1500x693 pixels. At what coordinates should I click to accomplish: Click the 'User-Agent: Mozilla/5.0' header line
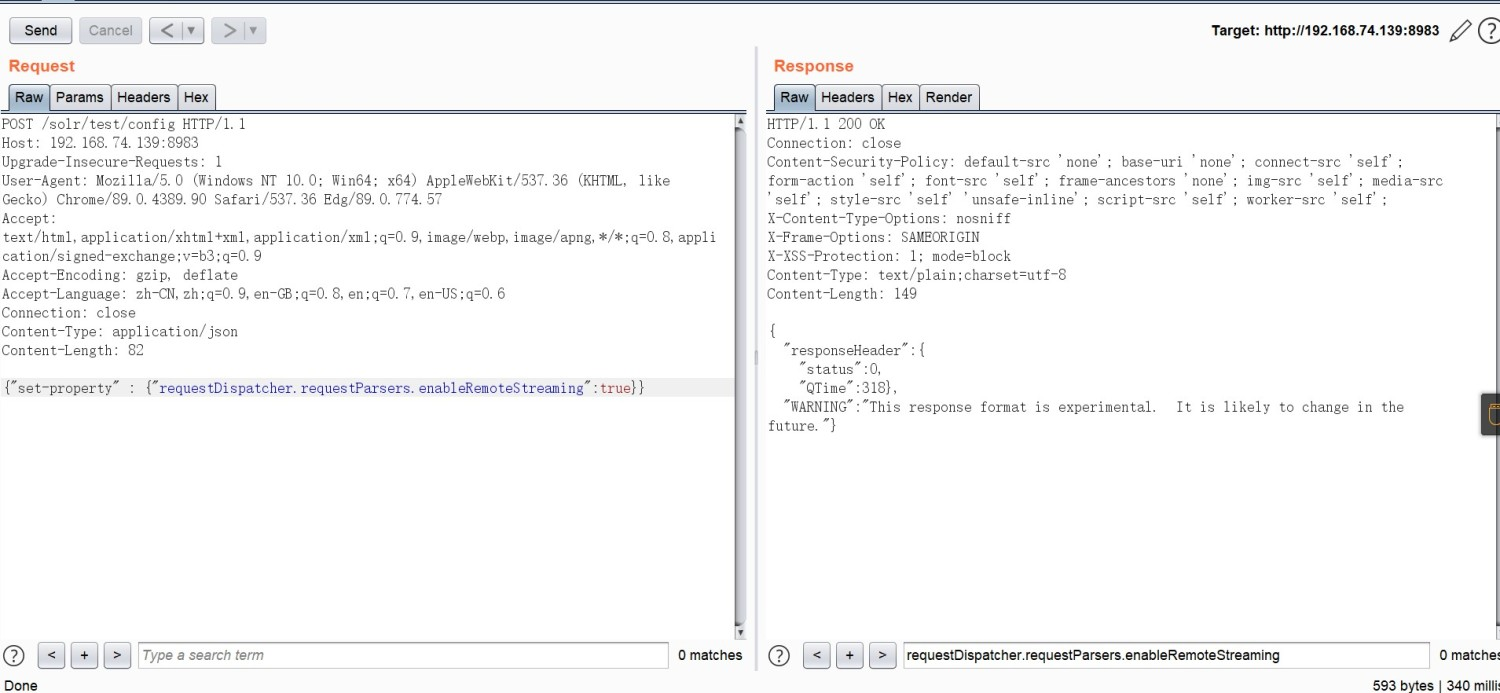336,181
